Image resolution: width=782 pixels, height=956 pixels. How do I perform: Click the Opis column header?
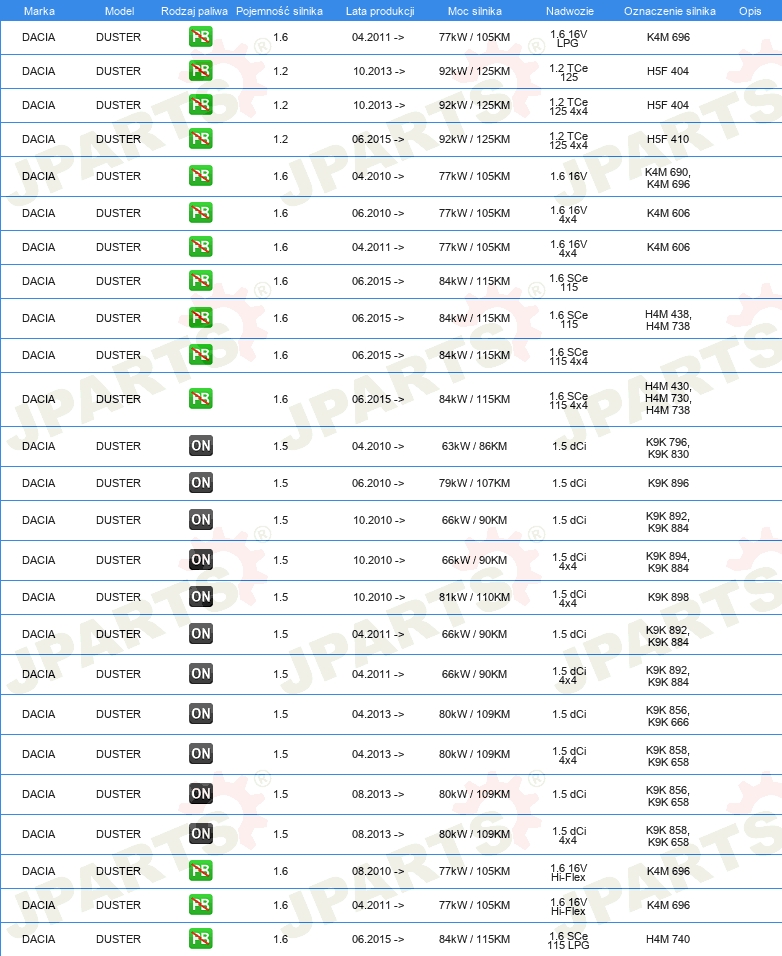[x=750, y=11]
